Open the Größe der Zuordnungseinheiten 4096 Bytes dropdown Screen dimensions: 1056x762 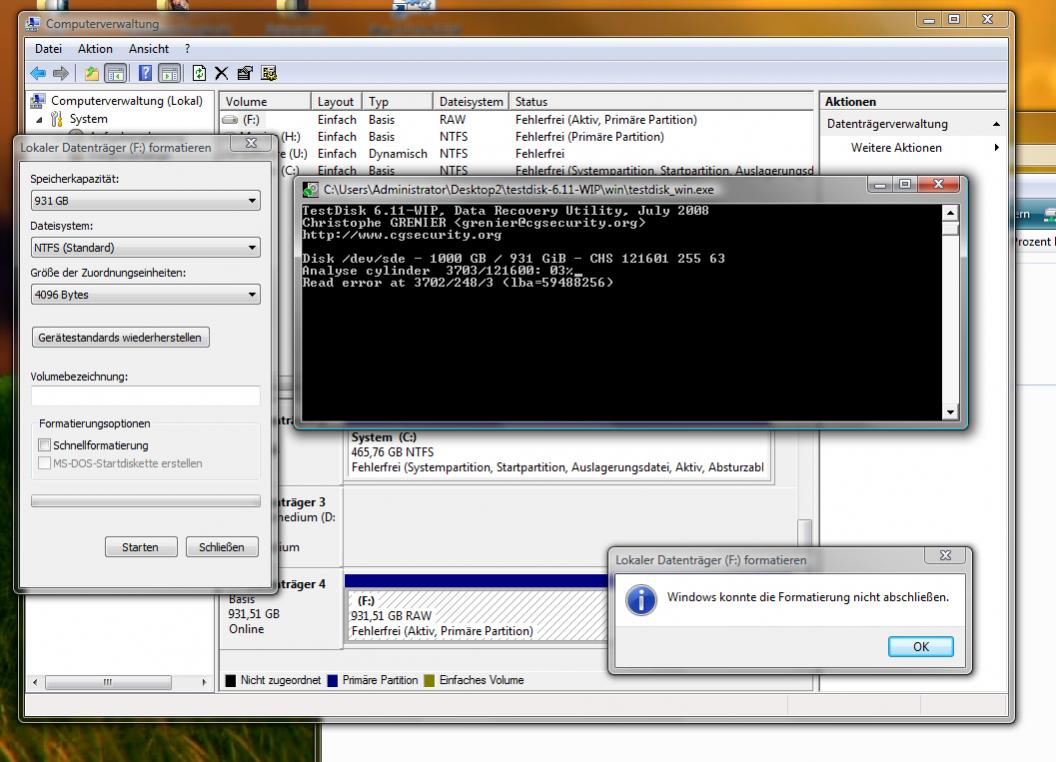145,294
